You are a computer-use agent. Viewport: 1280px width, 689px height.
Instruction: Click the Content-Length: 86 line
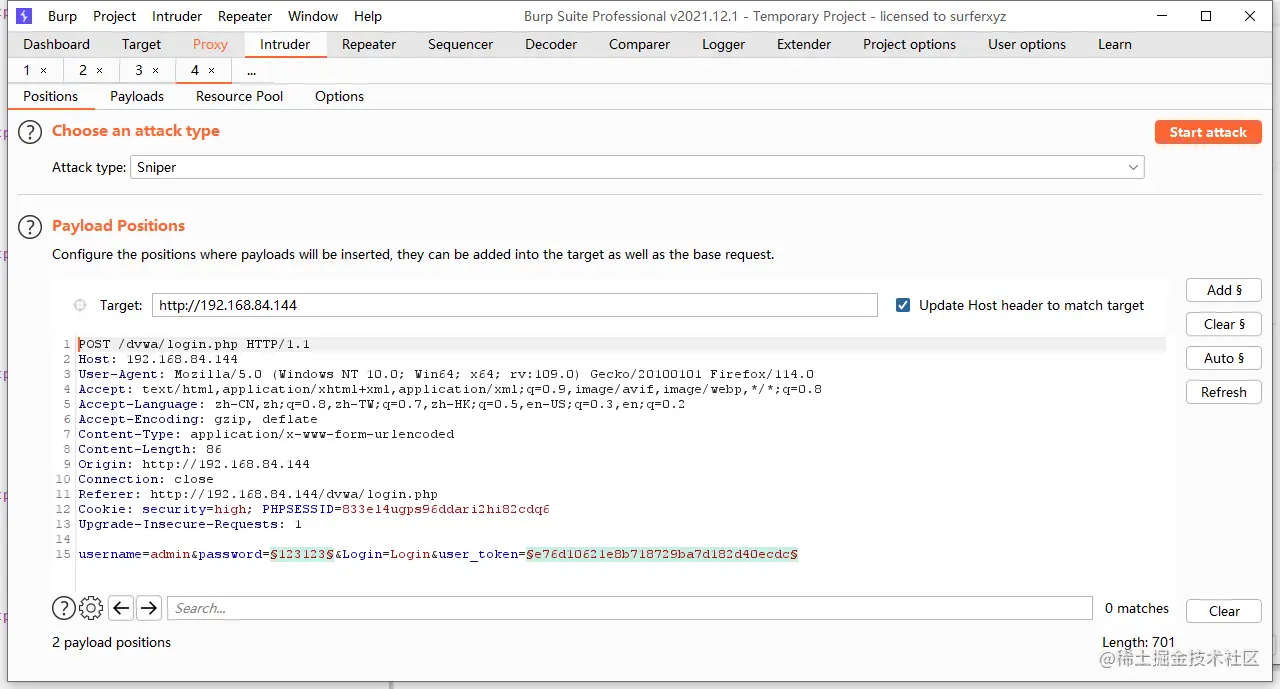point(150,449)
